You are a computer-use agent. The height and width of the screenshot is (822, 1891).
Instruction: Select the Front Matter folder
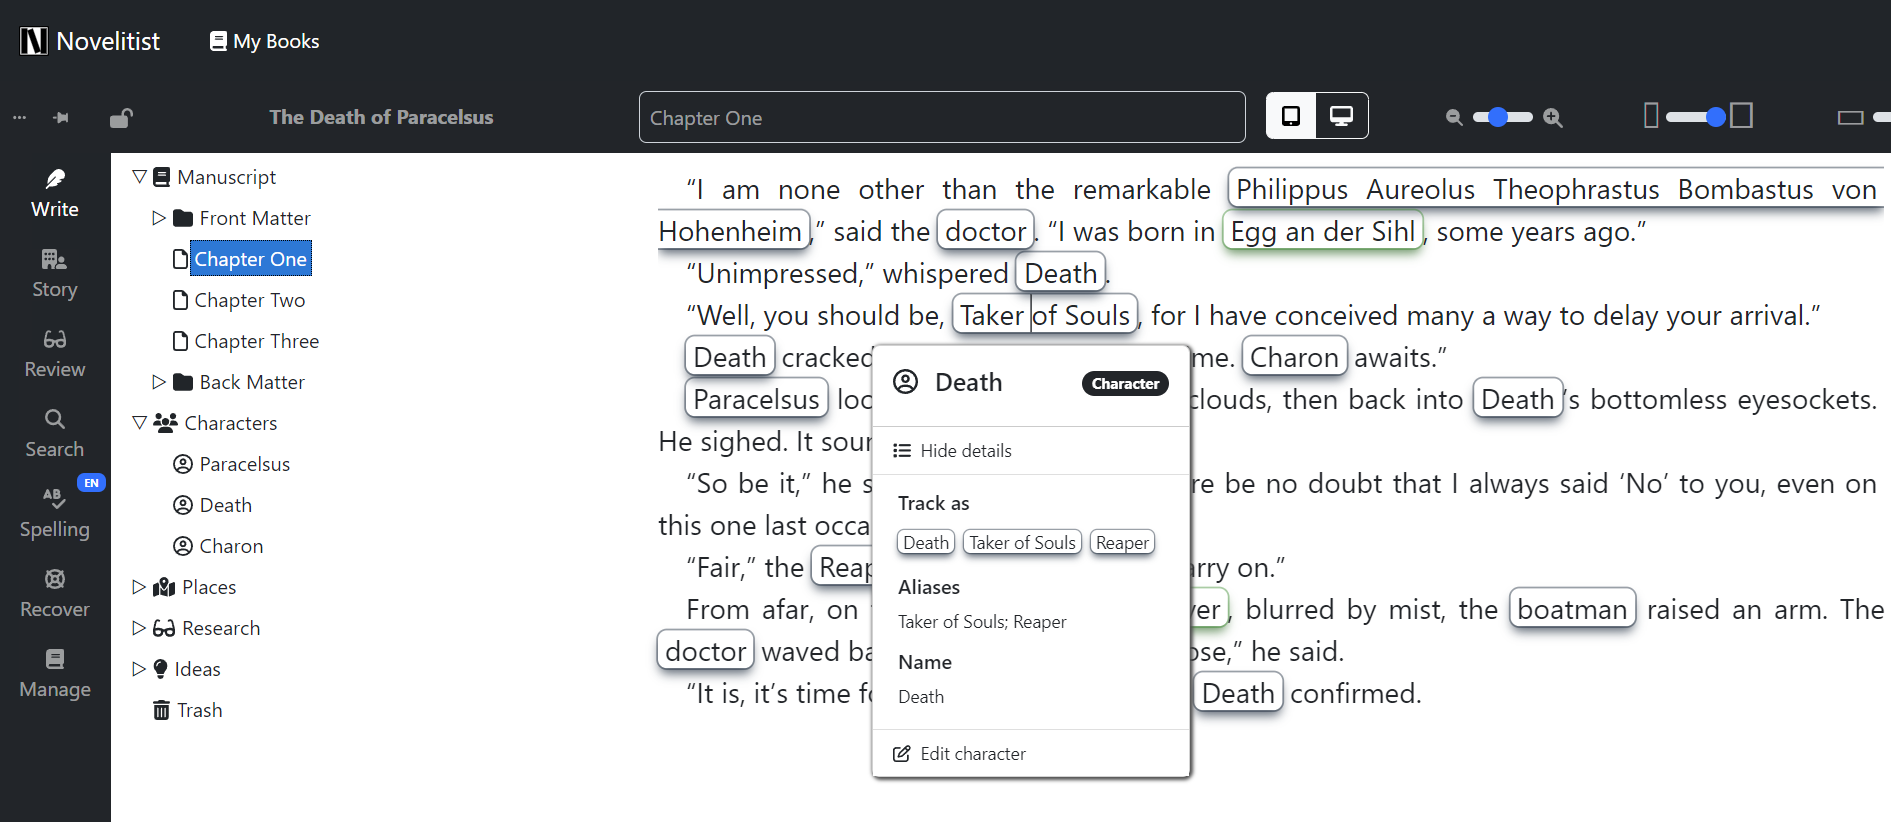[242, 218]
